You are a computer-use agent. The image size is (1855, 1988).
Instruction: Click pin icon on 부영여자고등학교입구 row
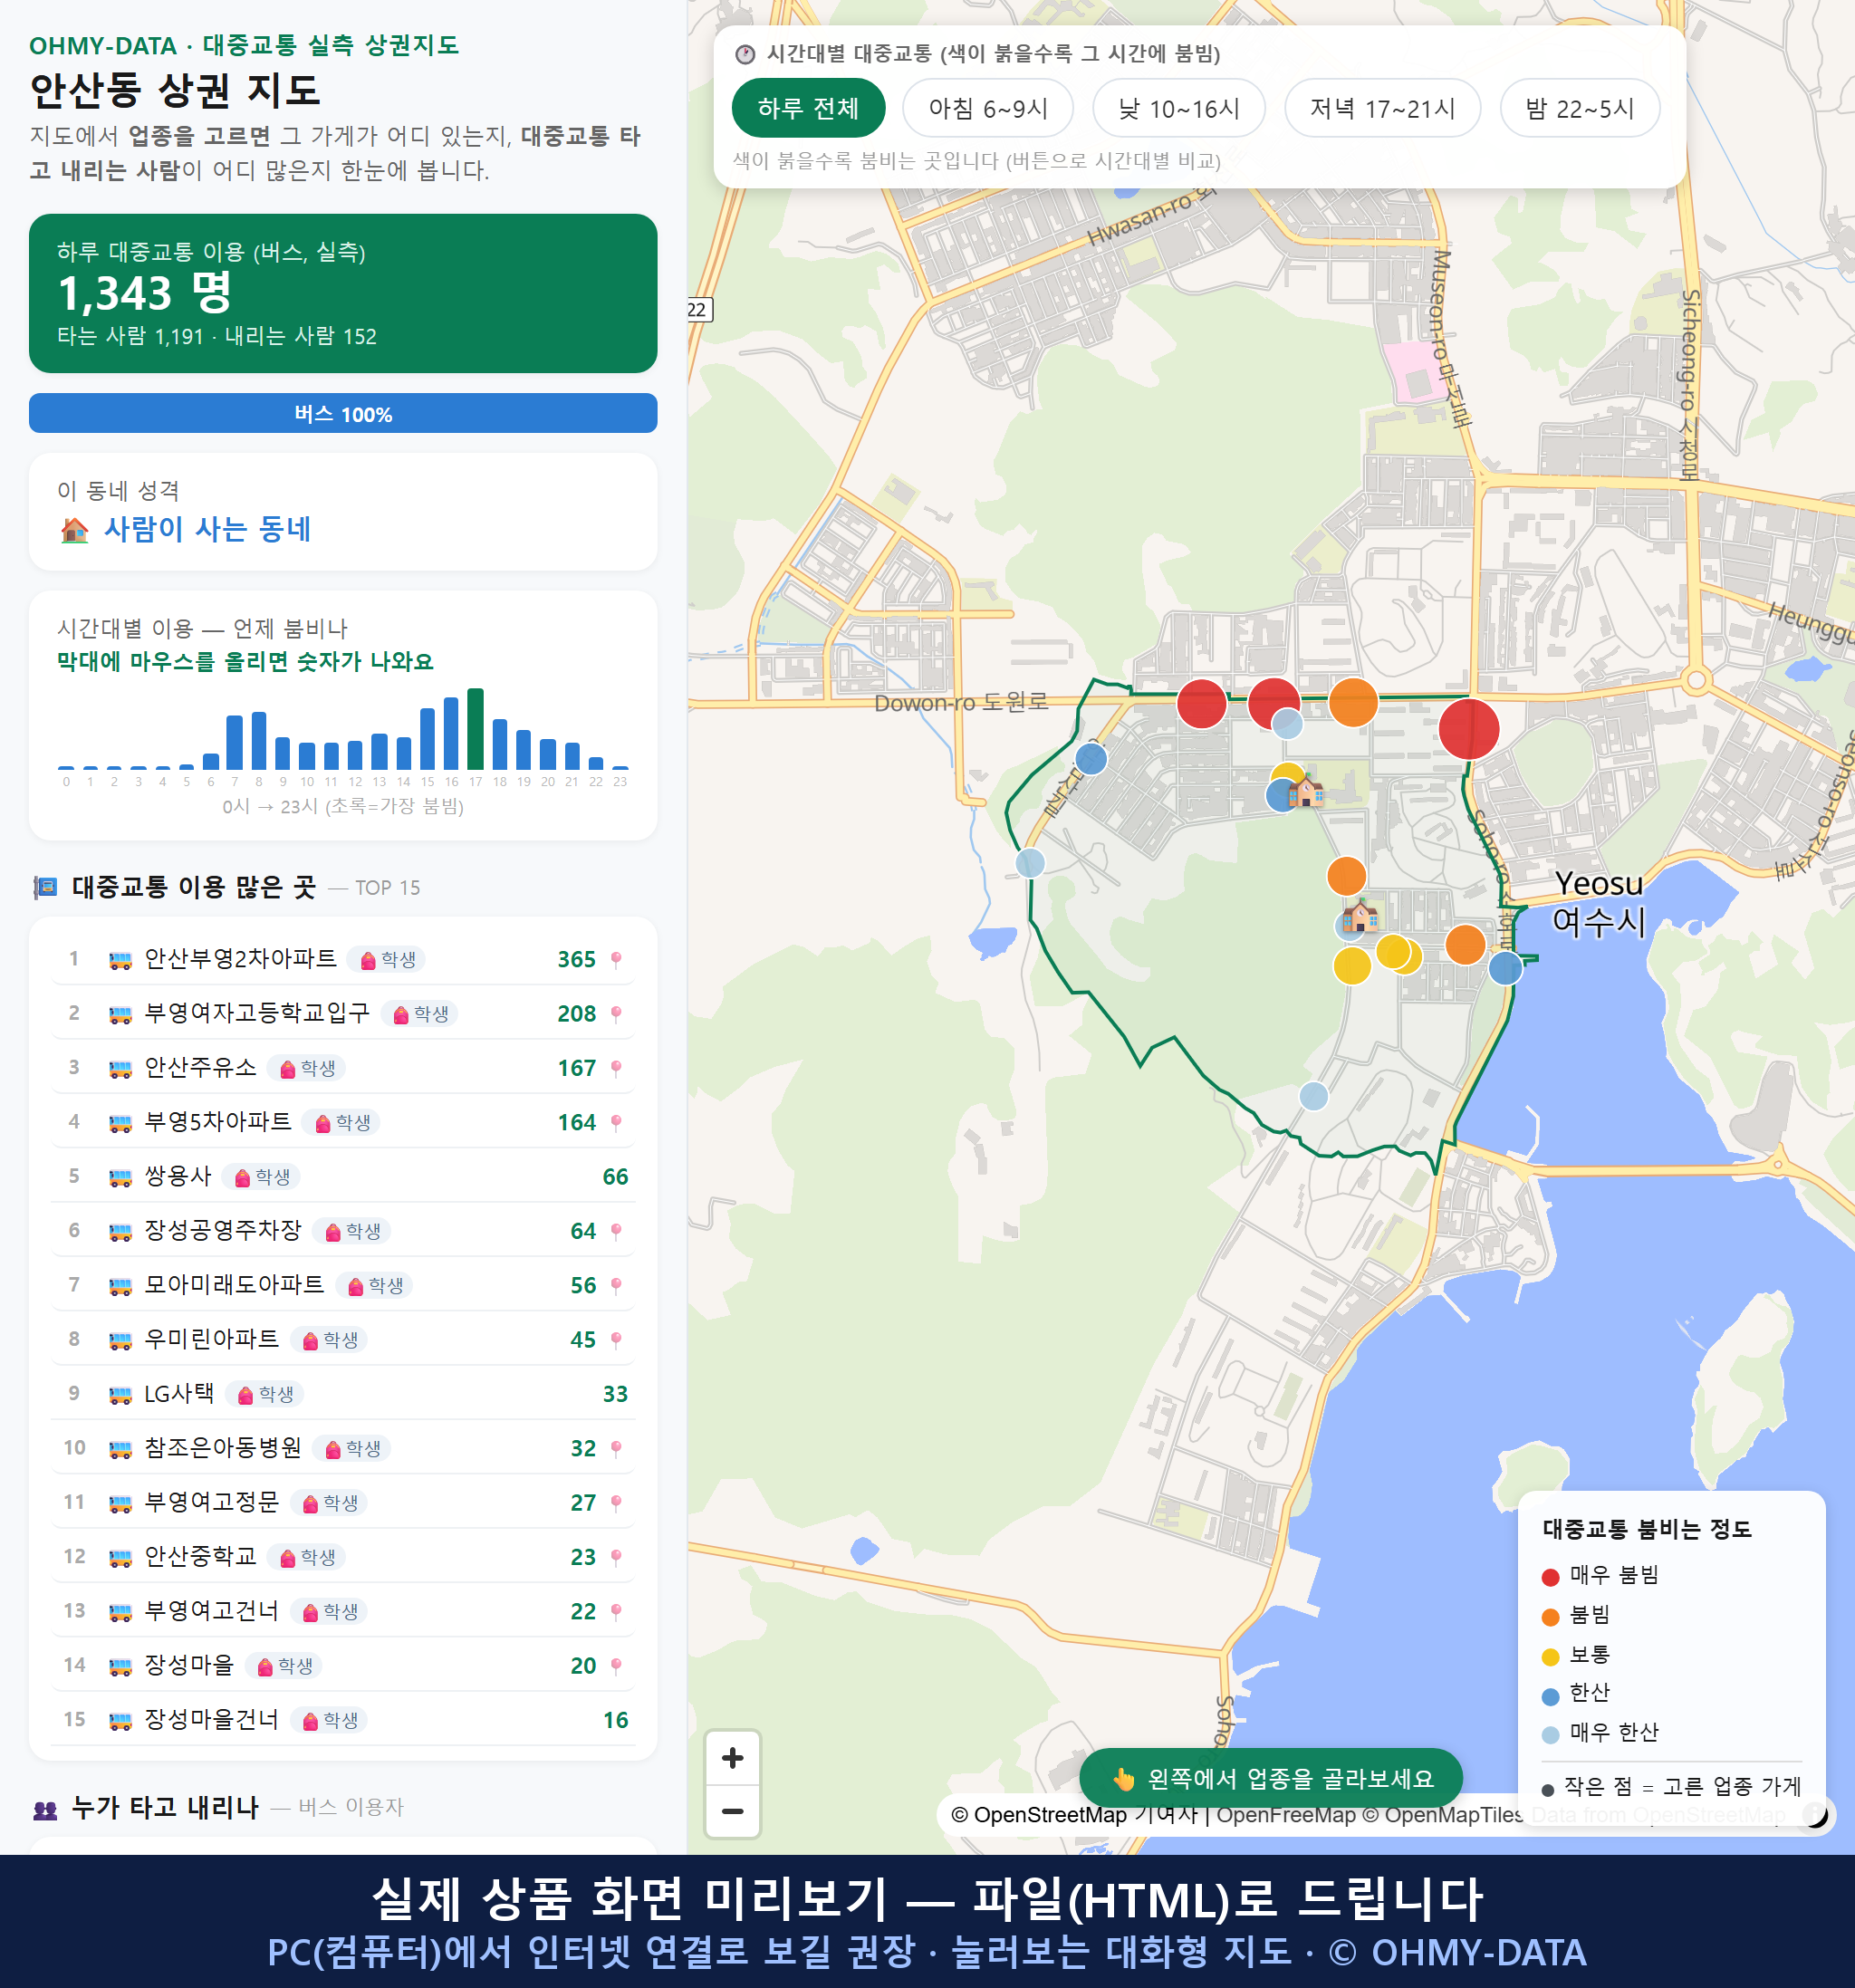coord(616,1014)
